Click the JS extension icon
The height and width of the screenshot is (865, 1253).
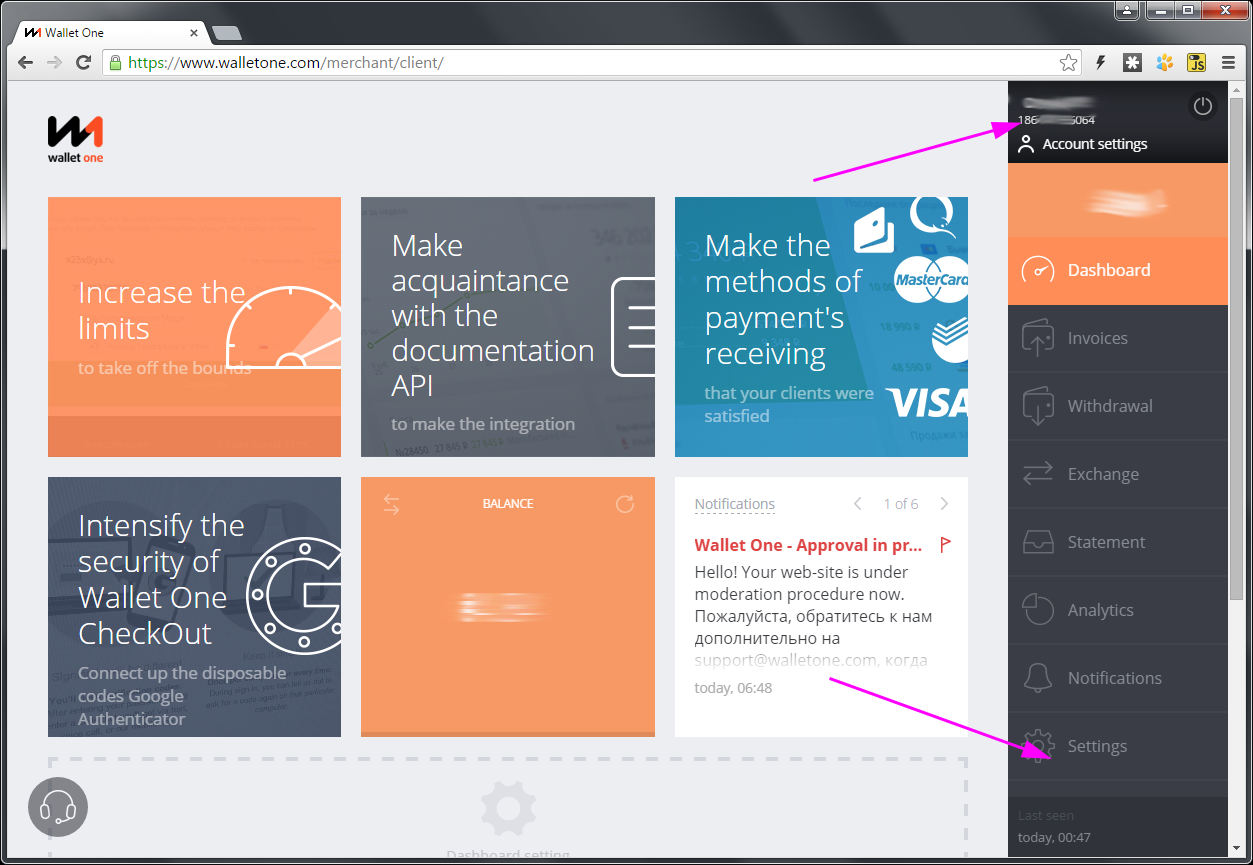tap(1196, 63)
